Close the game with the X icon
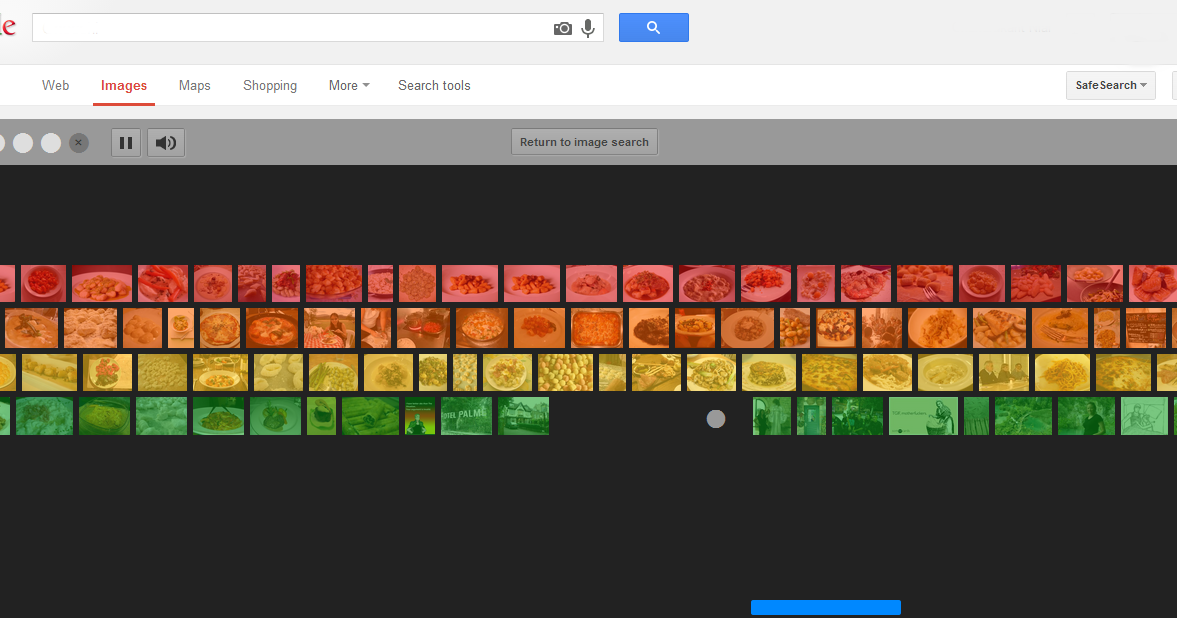Screen dimensions: 1177x618 [x=79, y=143]
